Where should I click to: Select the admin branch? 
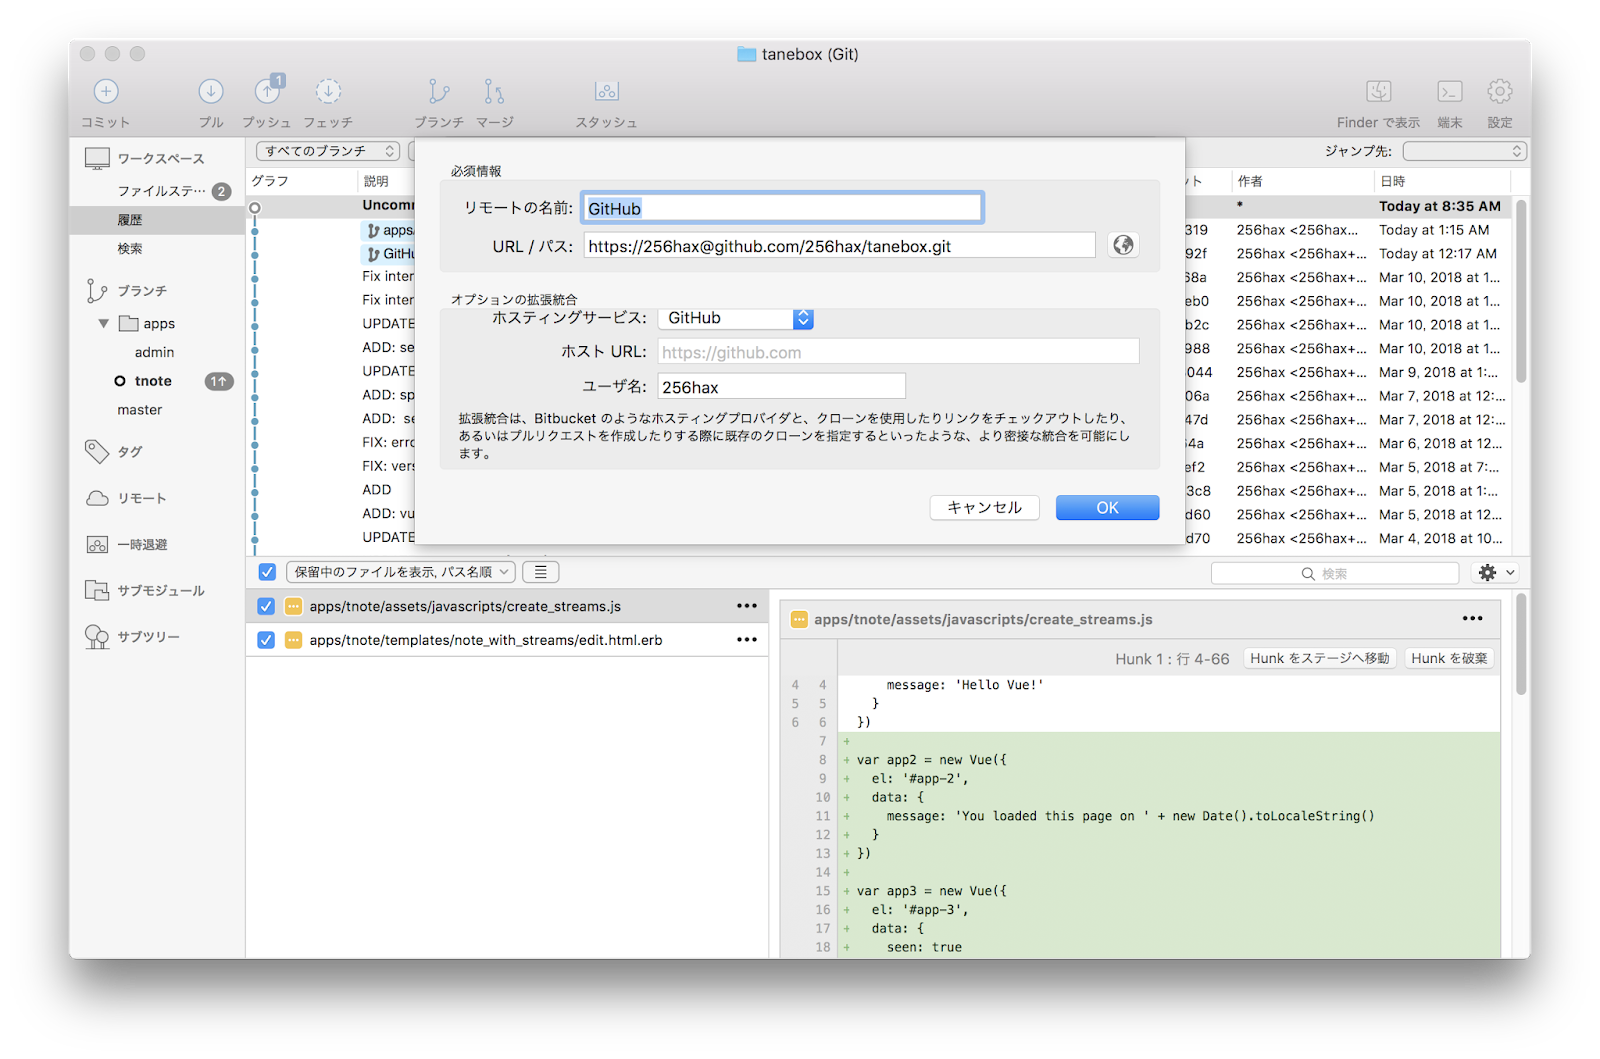click(x=154, y=353)
